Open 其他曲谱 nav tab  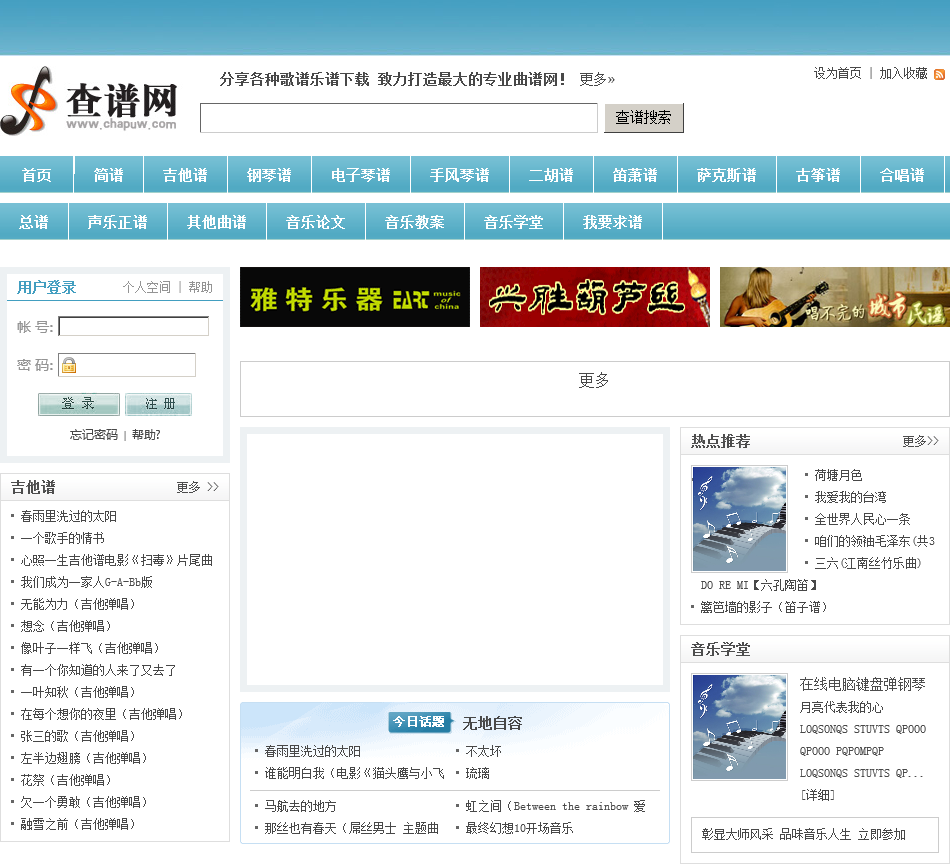pyautogui.click(x=217, y=222)
